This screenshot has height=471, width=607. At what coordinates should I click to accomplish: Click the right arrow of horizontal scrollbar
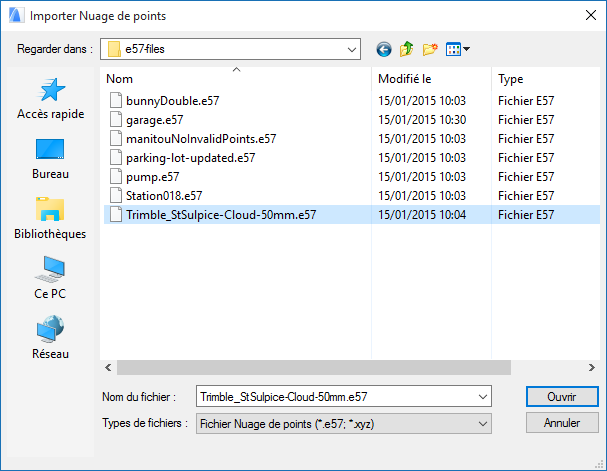click(x=592, y=367)
